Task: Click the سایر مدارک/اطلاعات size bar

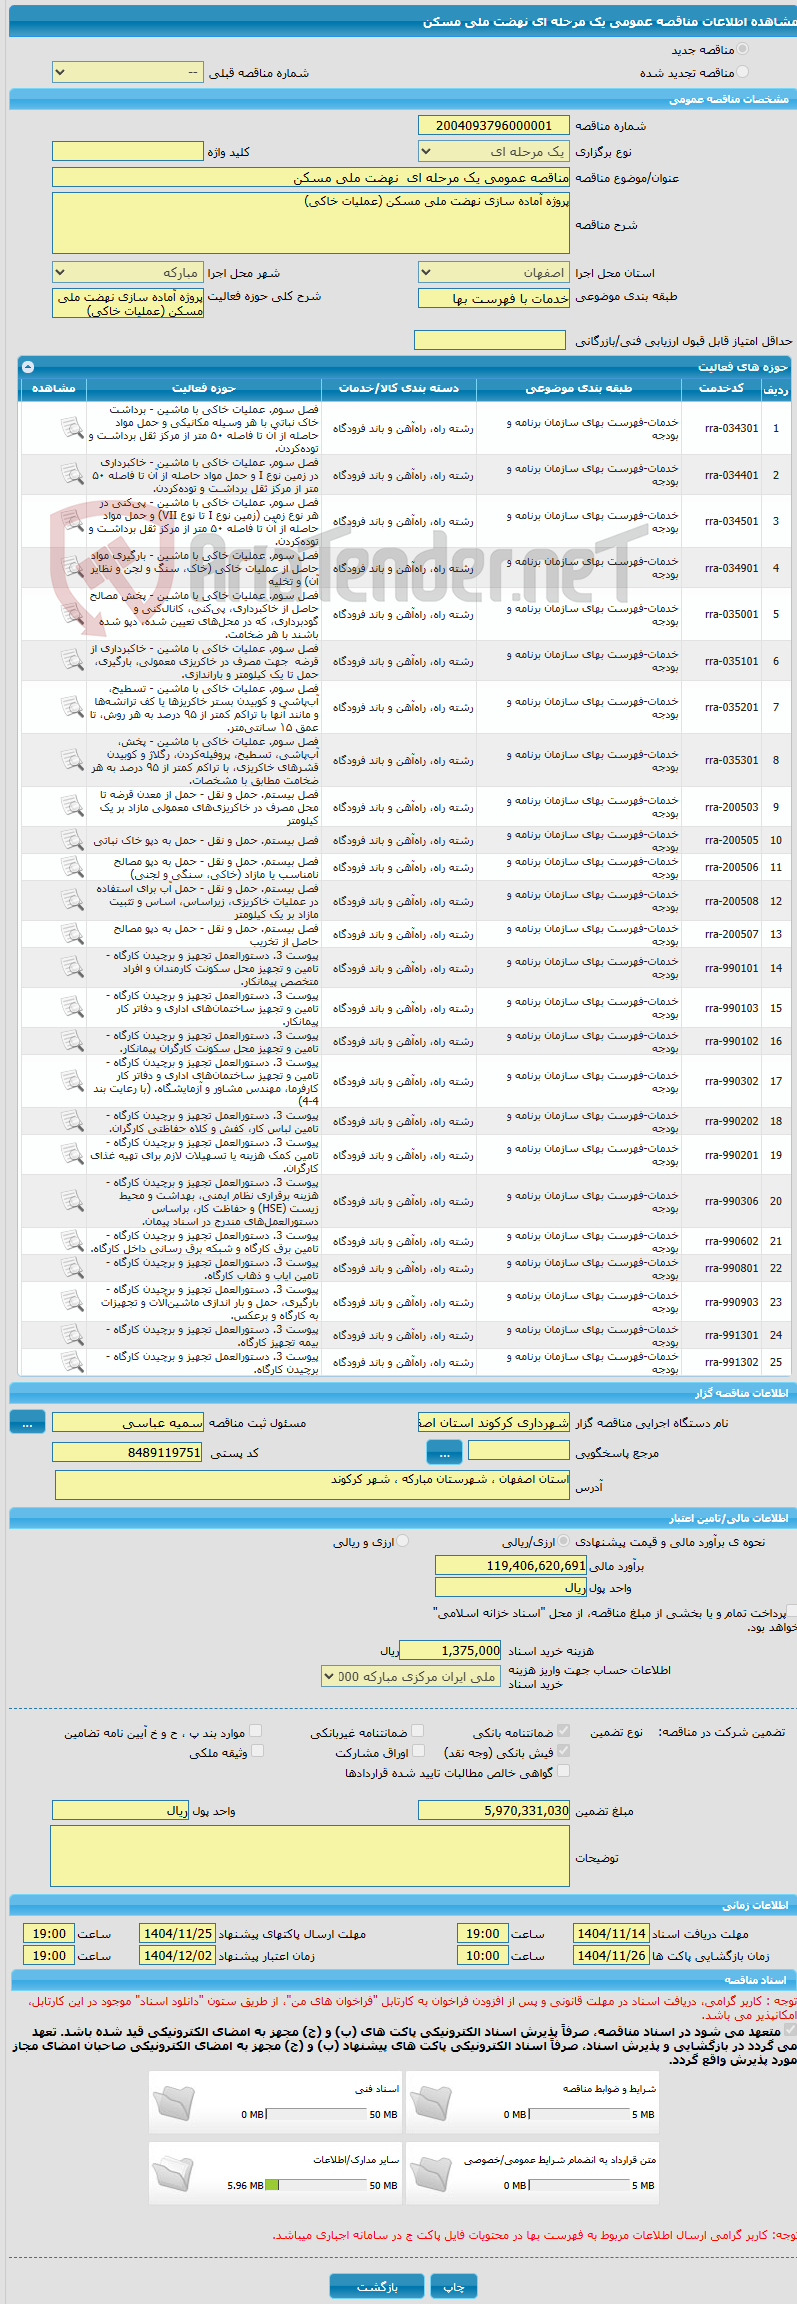Action: click(316, 2185)
